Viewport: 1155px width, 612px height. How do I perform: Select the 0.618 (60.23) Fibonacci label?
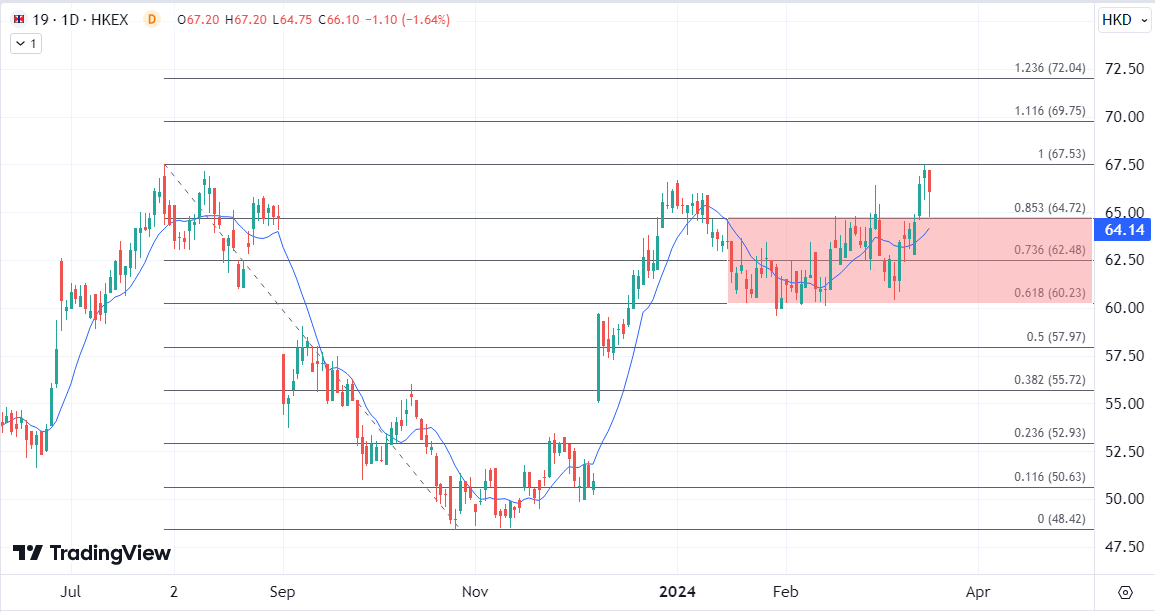[1049, 293]
